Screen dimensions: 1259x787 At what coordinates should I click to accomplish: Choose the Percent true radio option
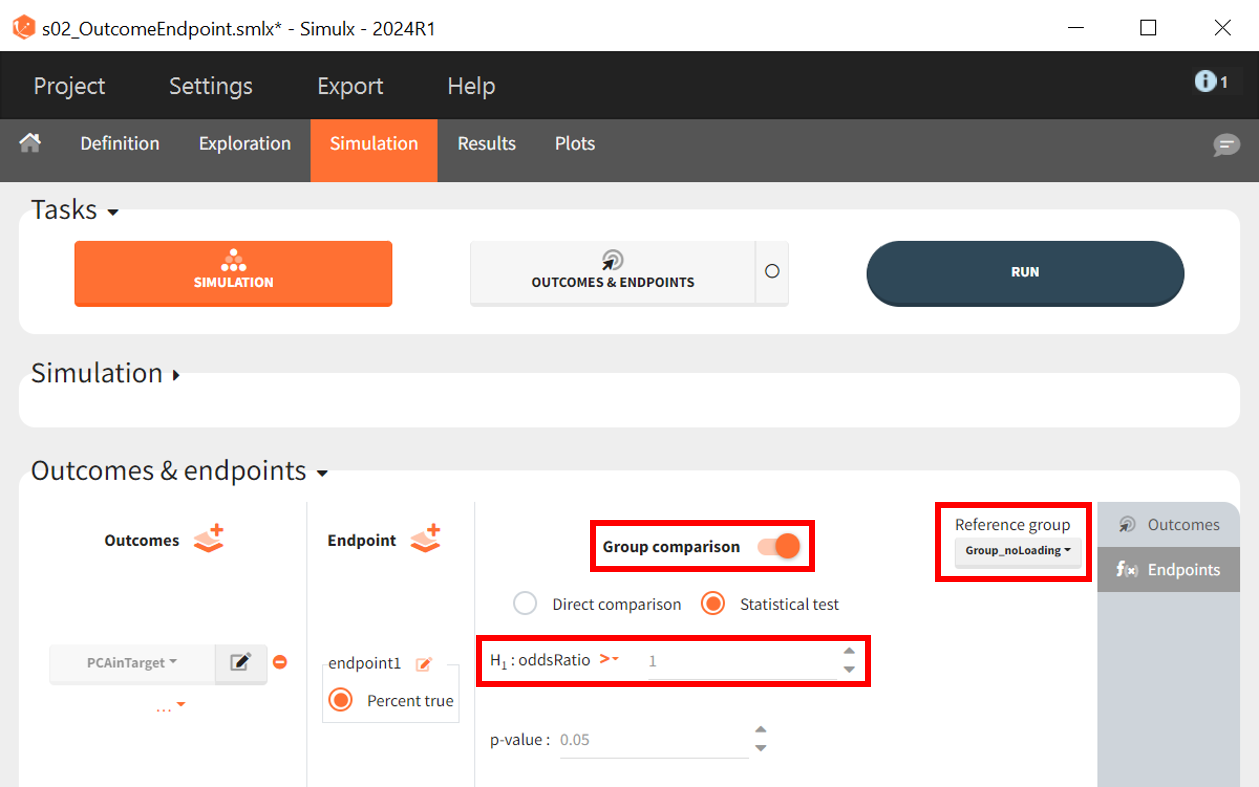341,700
